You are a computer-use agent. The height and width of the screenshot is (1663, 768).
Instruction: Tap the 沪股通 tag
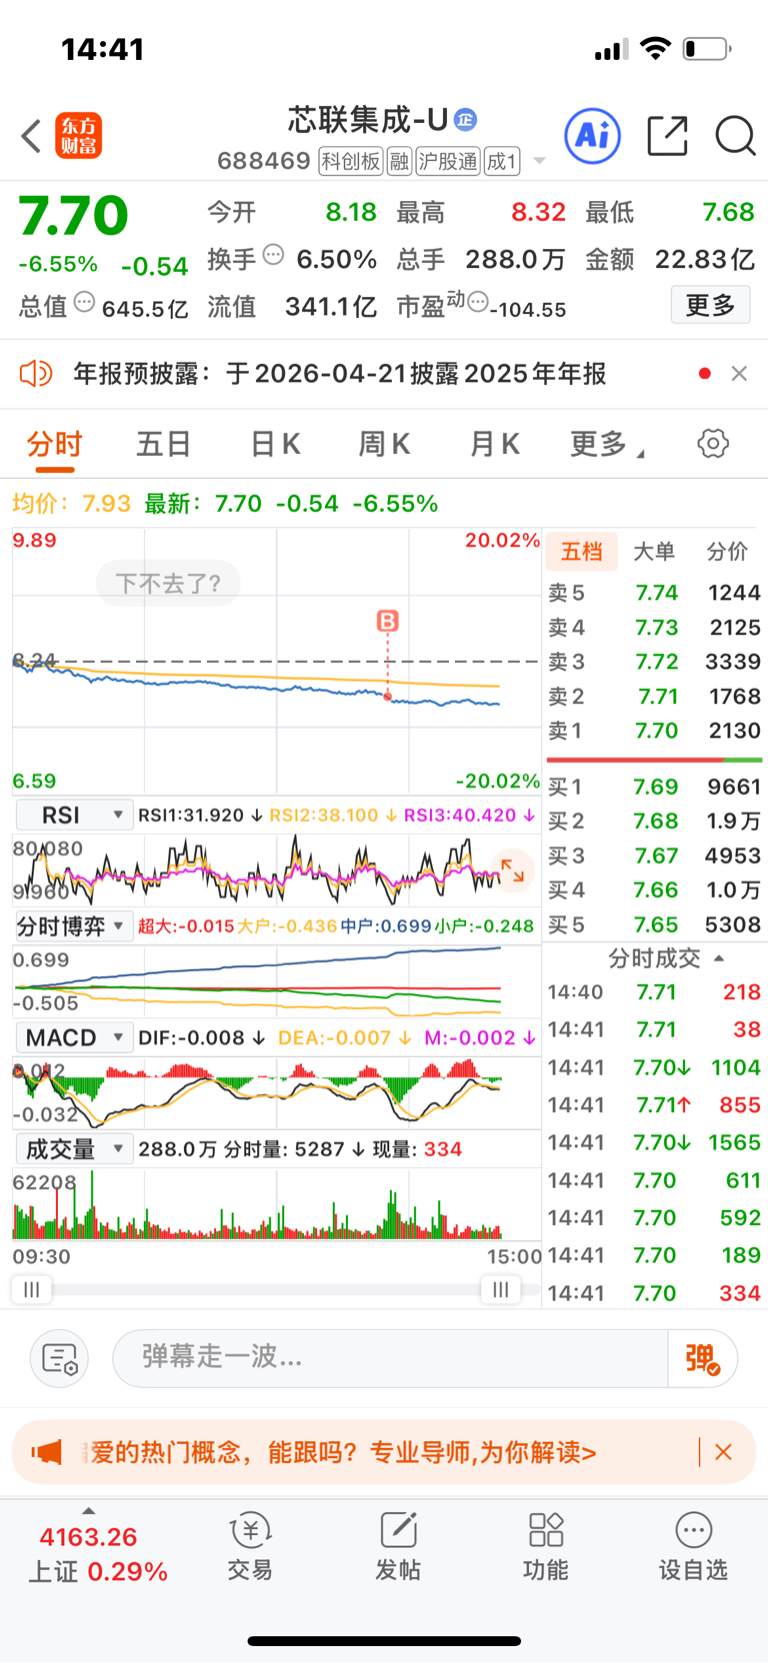click(x=448, y=161)
